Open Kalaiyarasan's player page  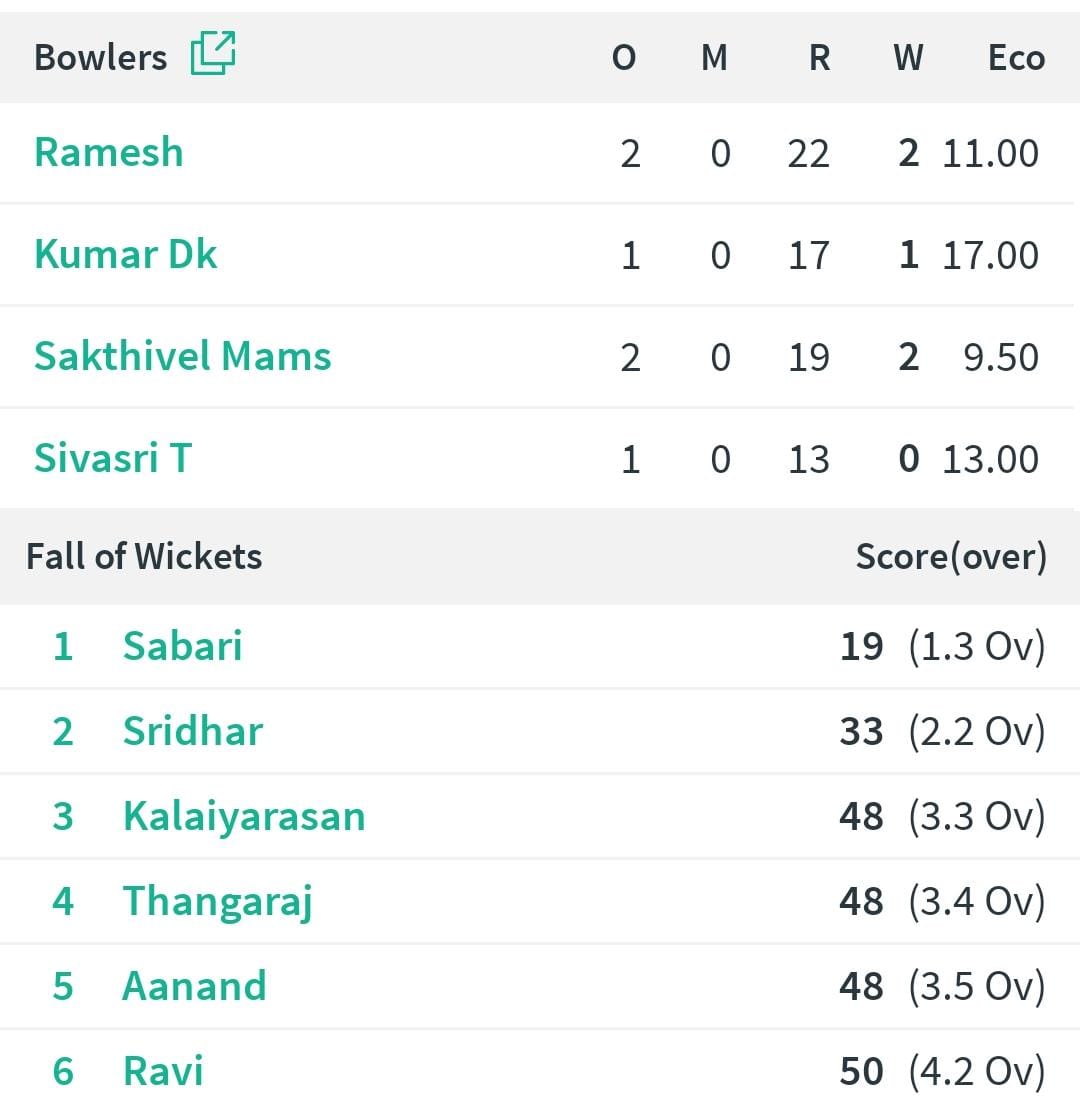tap(244, 816)
